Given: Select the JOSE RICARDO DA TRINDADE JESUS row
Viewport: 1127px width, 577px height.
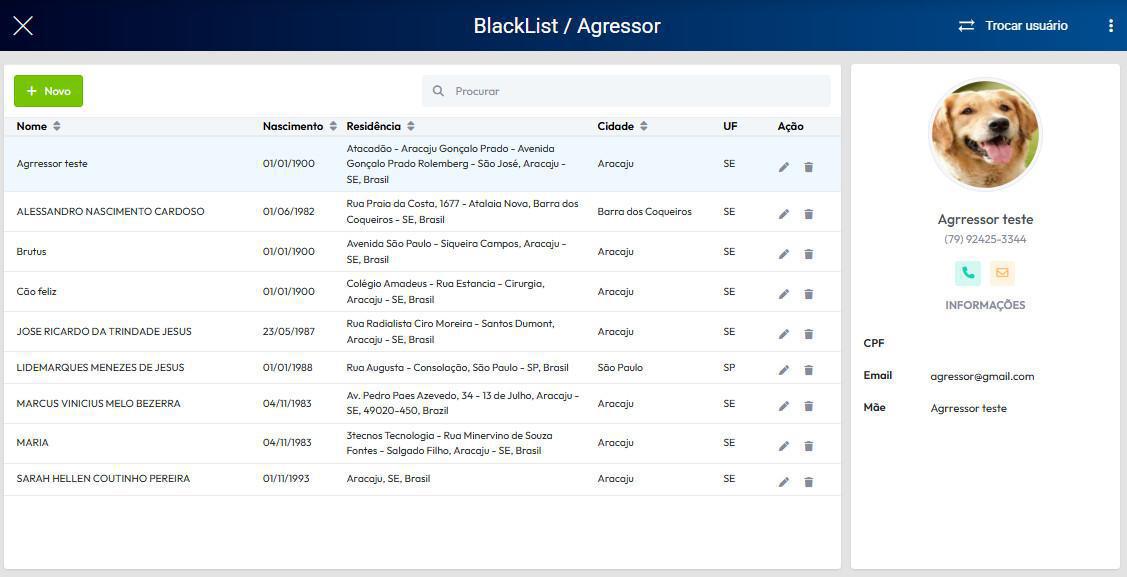Looking at the screenshot, I should click(x=422, y=332).
